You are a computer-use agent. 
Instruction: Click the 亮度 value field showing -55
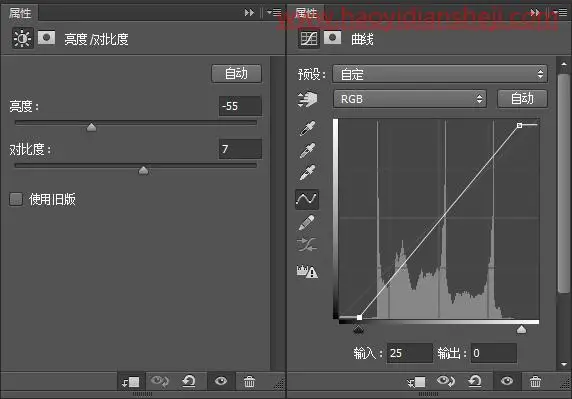point(240,106)
